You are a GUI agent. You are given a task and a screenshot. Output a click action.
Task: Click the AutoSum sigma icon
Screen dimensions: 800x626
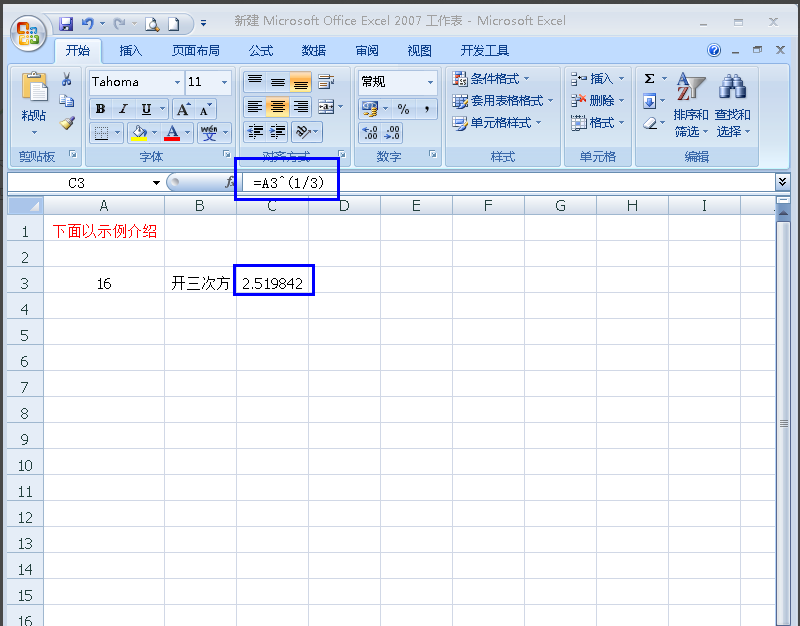(x=649, y=79)
